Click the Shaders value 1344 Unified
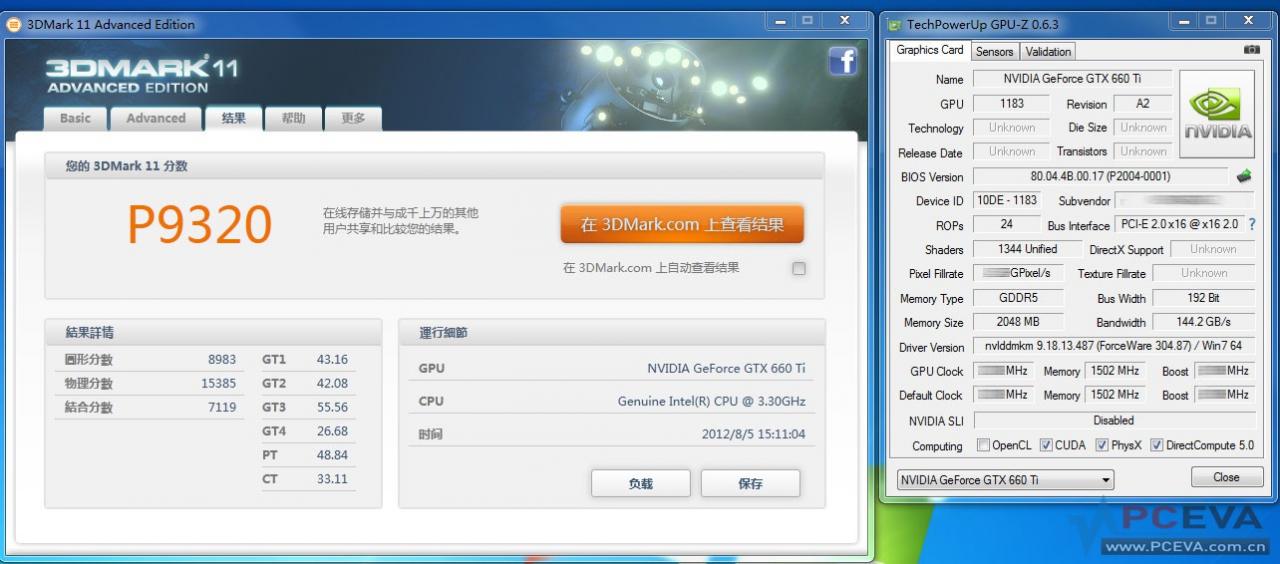Image resolution: width=1280 pixels, height=564 pixels. pyautogui.click(x=1027, y=249)
